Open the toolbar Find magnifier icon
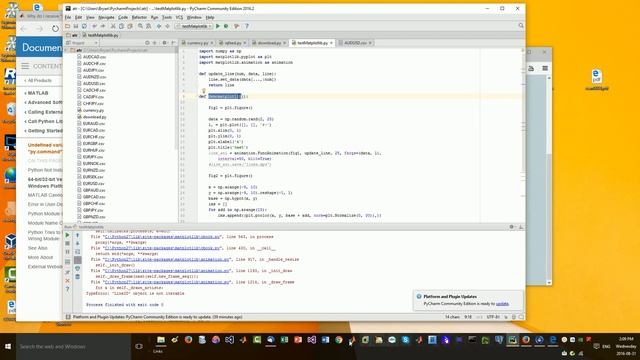 click(x=140, y=26)
